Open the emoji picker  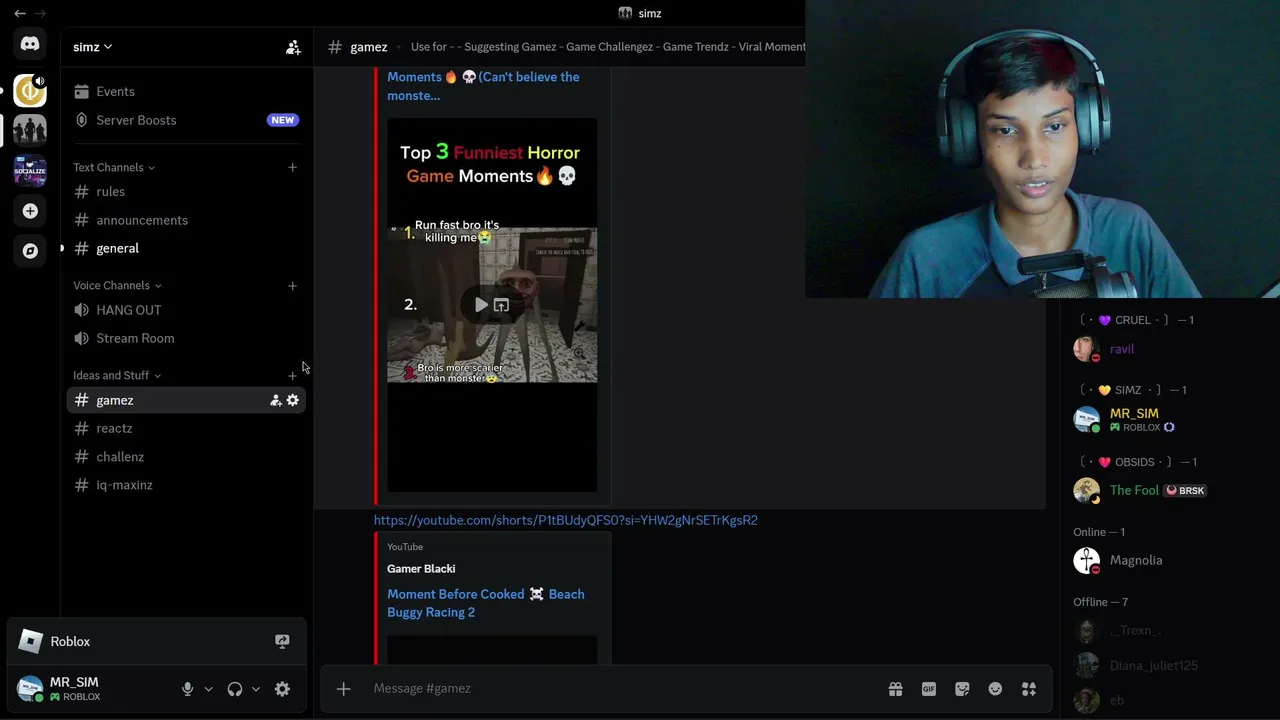(x=995, y=688)
